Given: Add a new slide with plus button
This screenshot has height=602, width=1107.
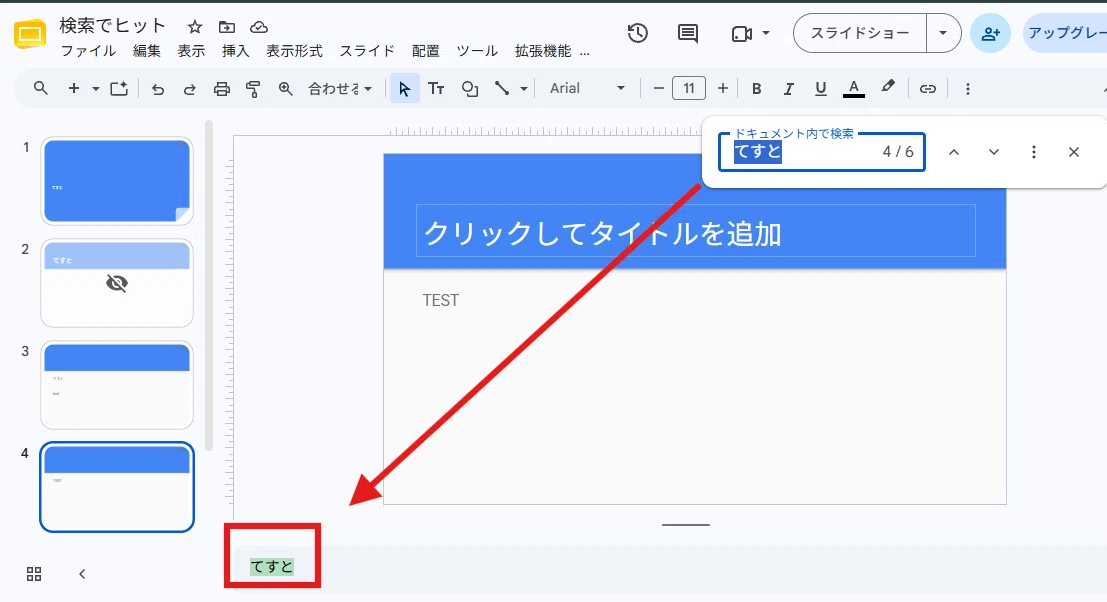Looking at the screenshot, I should point(73,88).
